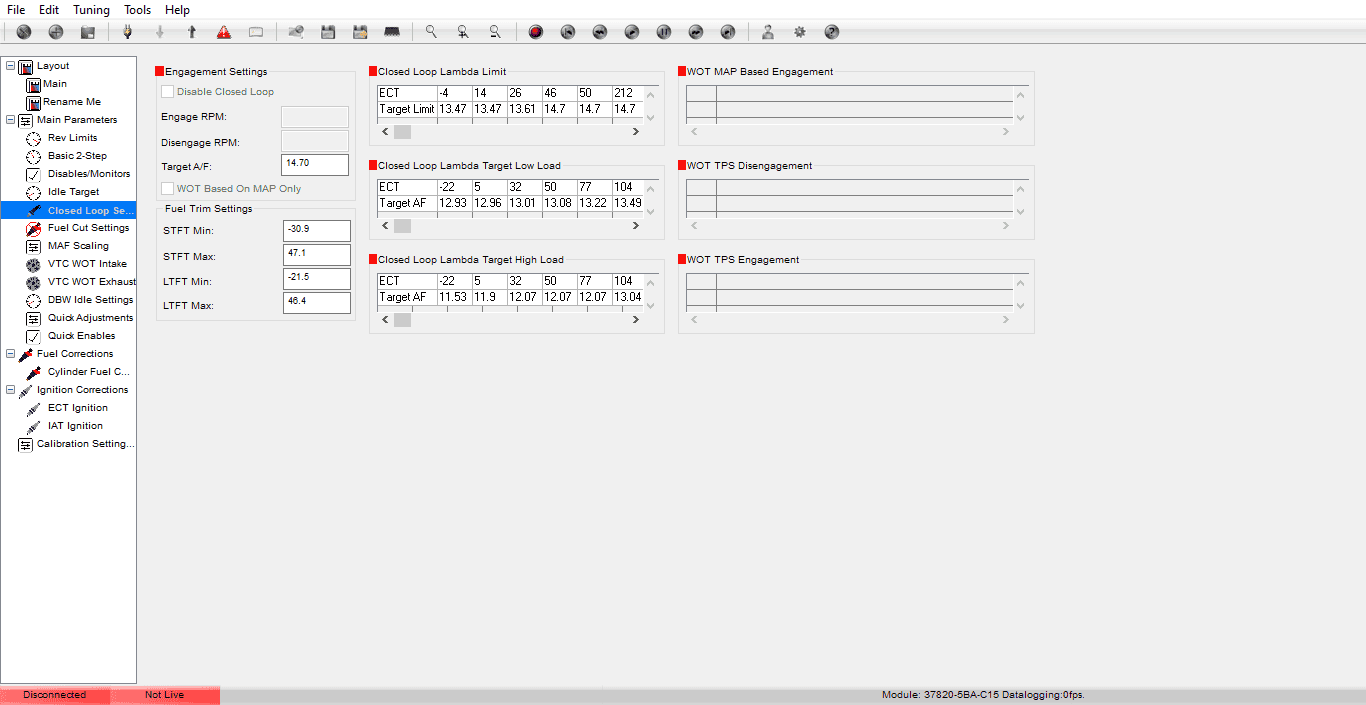Select the Rename Me layout entry

[79, 101]
